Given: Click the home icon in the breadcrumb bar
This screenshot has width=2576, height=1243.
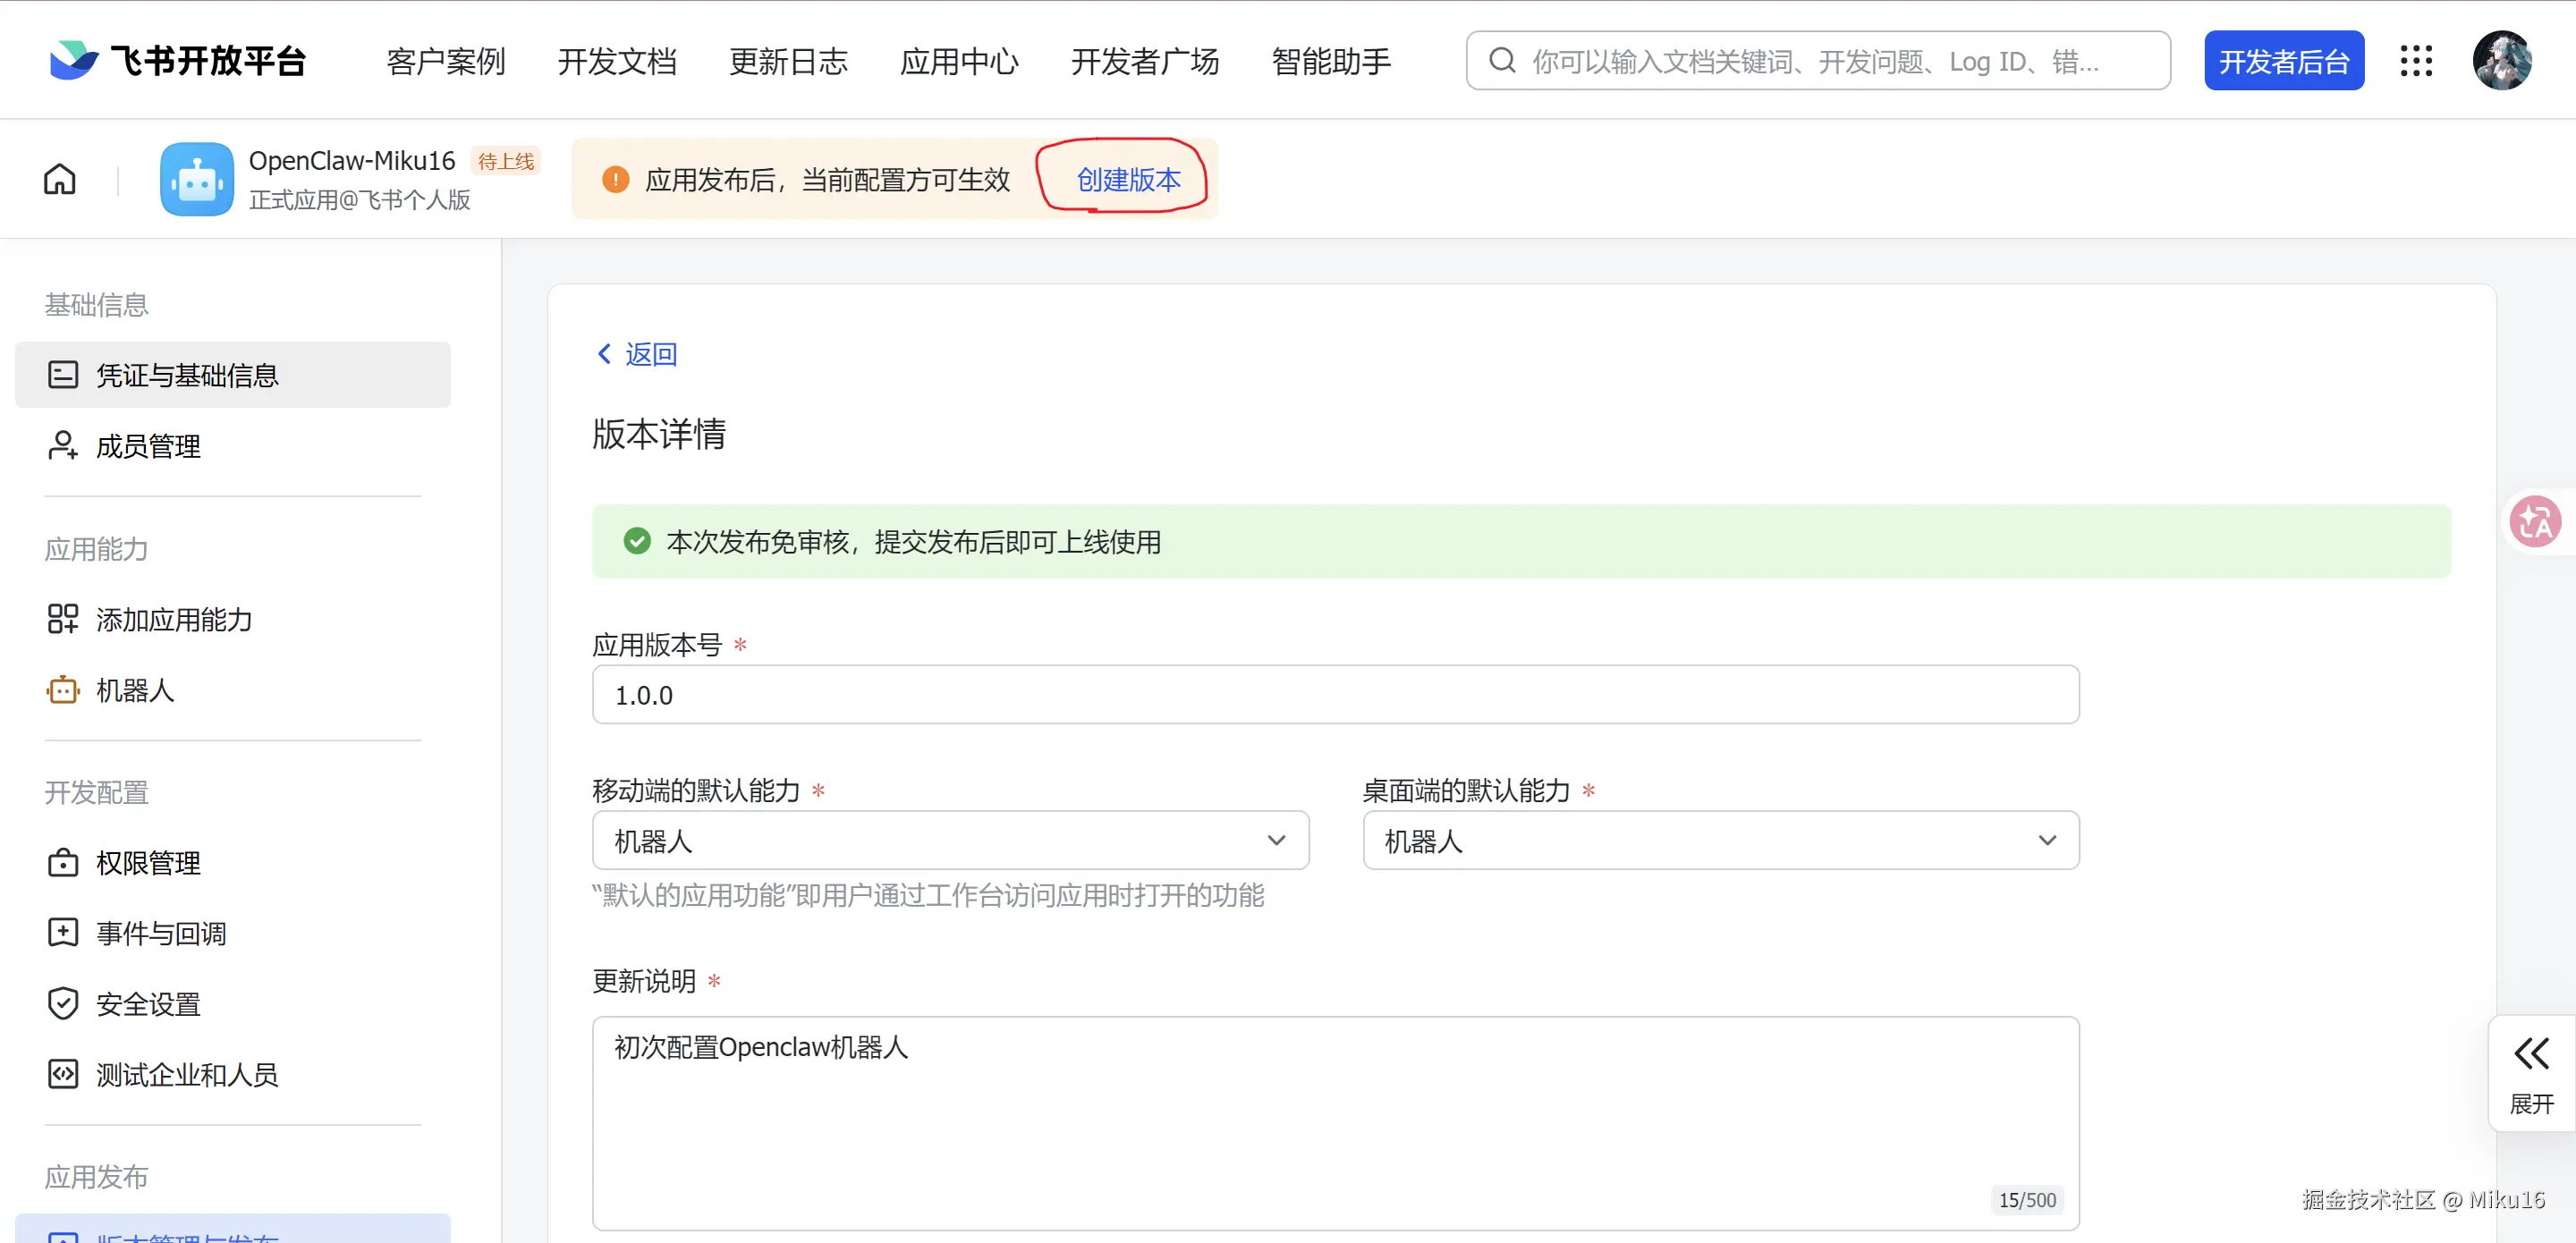Looking at the screenshot, I should tap(59, 179).
